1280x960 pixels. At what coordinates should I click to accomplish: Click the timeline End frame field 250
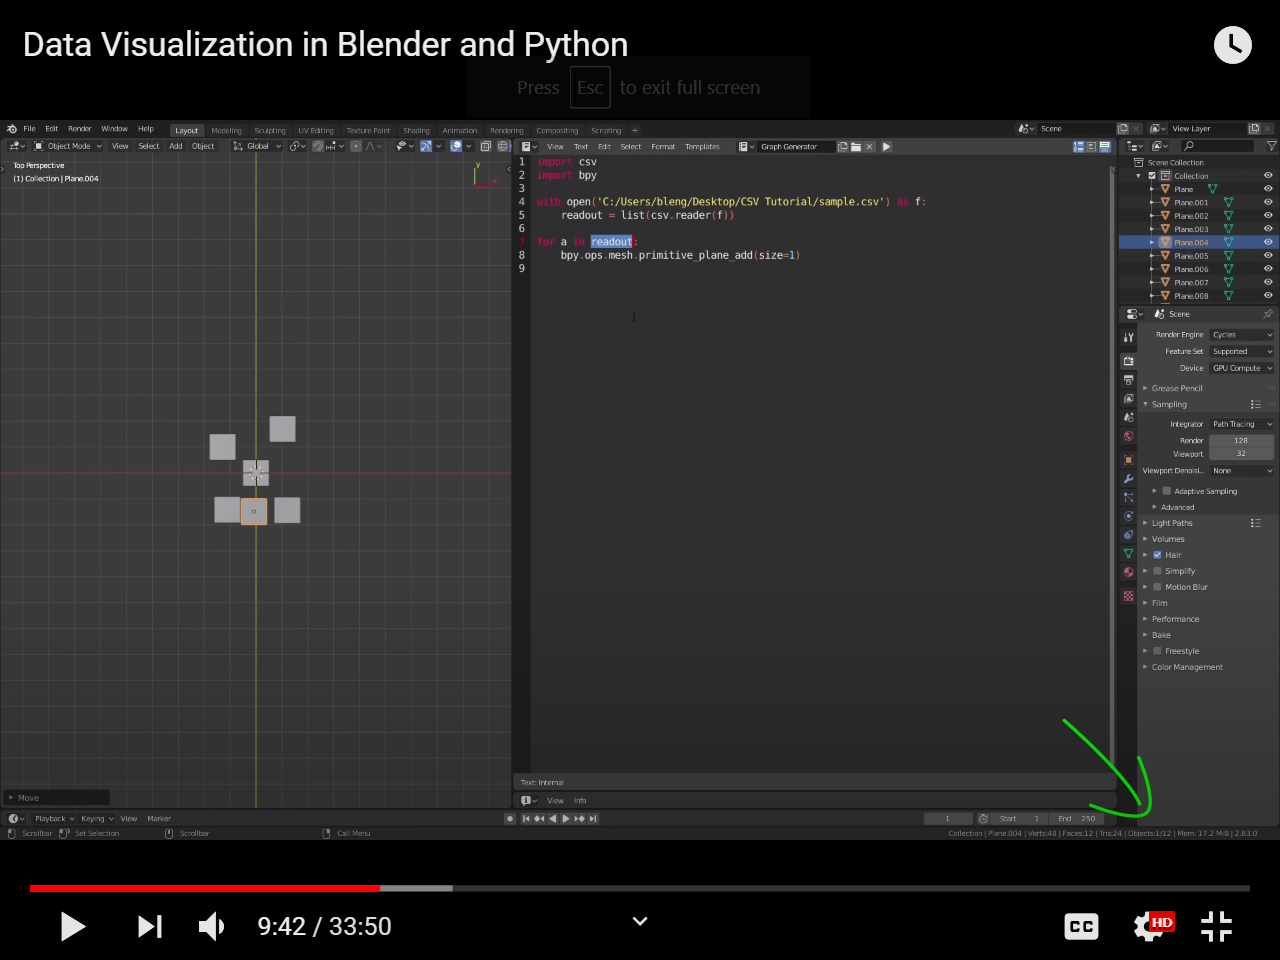click(x=1076, y=818)
